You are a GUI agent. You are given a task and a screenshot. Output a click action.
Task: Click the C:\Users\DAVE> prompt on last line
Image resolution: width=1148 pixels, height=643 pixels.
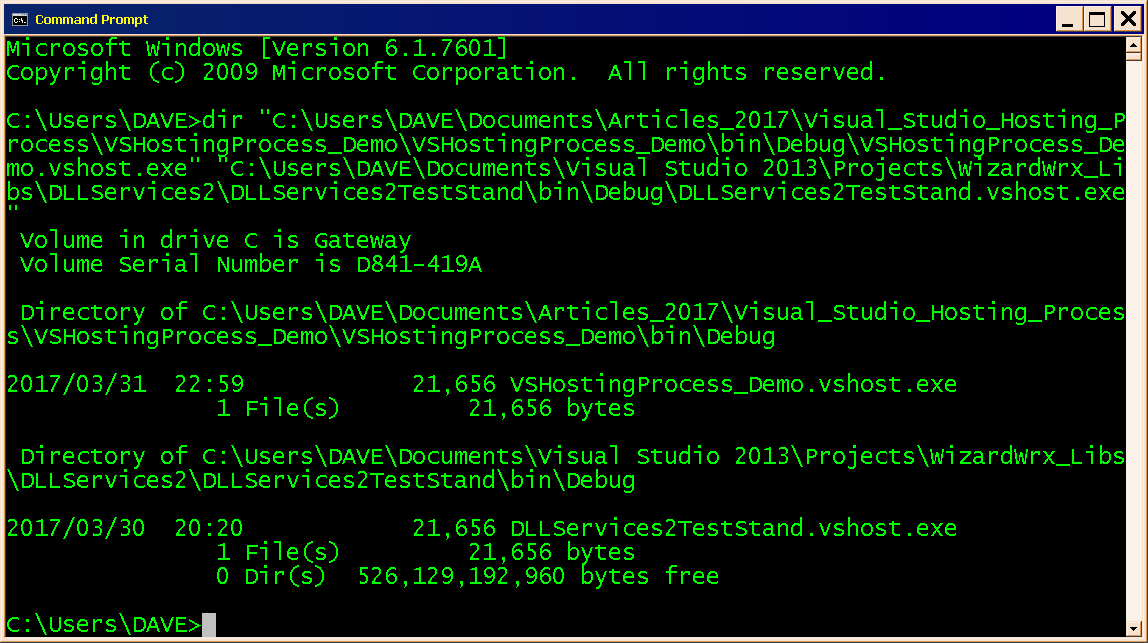pyautogui.click(x=103, y=625)
